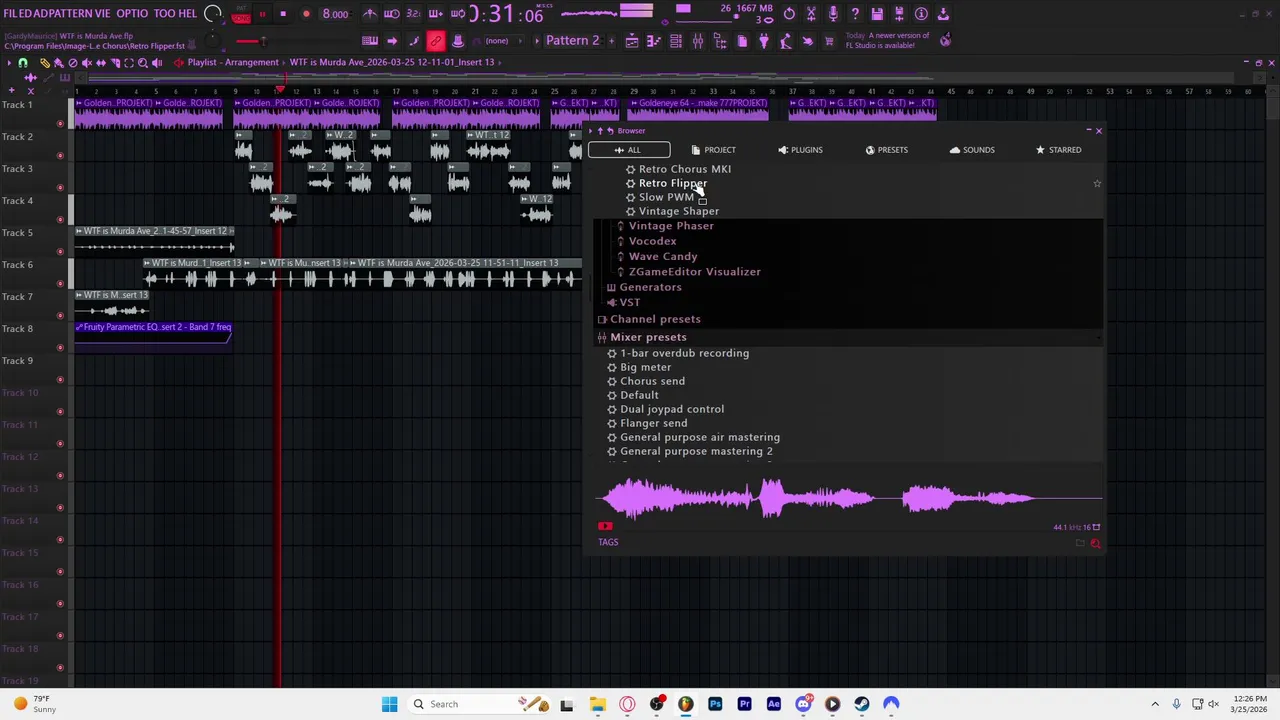
Task: Select the playlist zoom tool
Action: pyautogui.click(x=142, y=63)
